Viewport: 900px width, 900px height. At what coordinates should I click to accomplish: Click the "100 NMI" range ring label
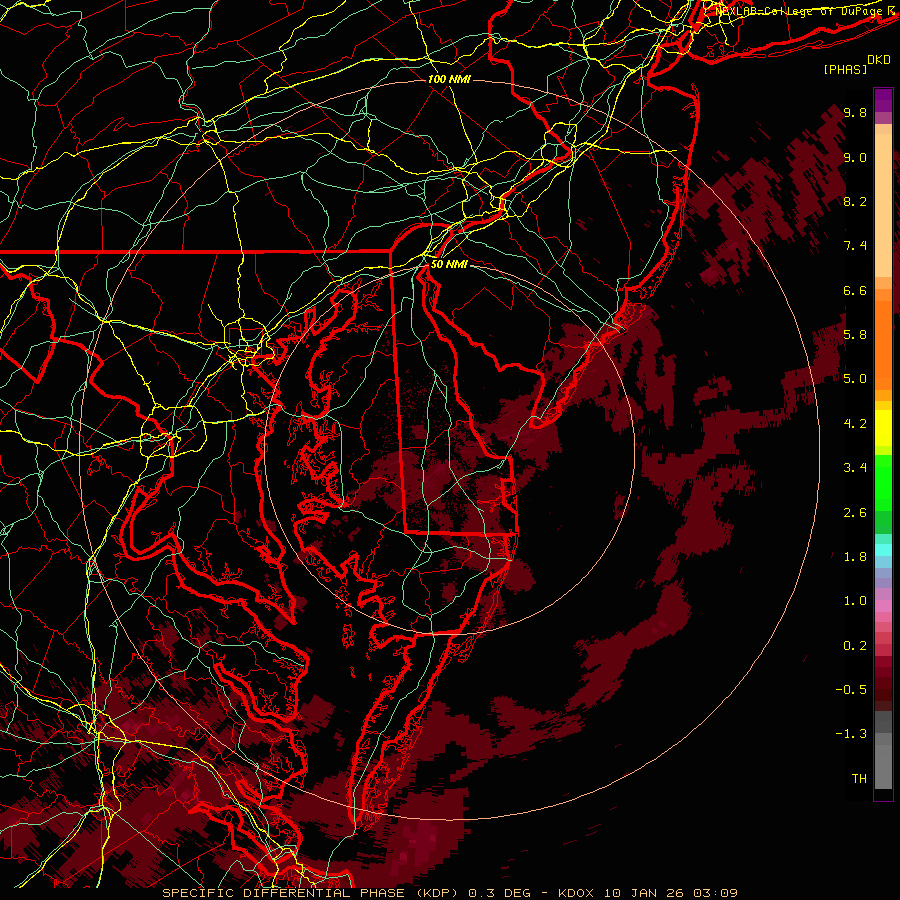point(449,79)
